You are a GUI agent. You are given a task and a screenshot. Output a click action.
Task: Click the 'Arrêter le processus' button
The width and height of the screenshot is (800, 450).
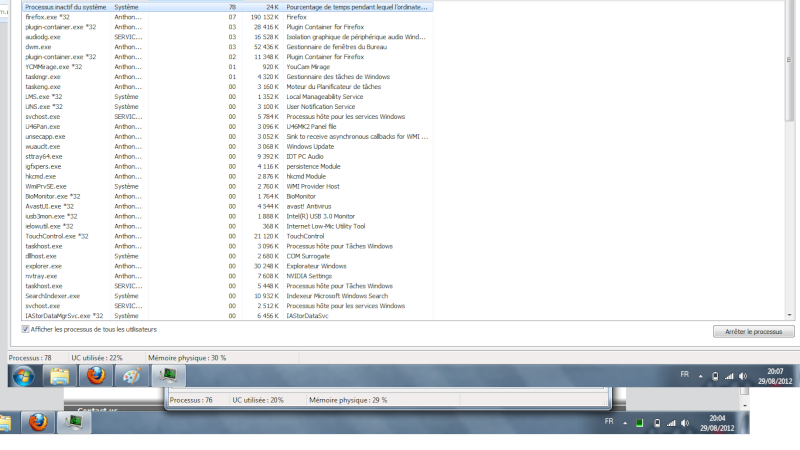(754, 332)
